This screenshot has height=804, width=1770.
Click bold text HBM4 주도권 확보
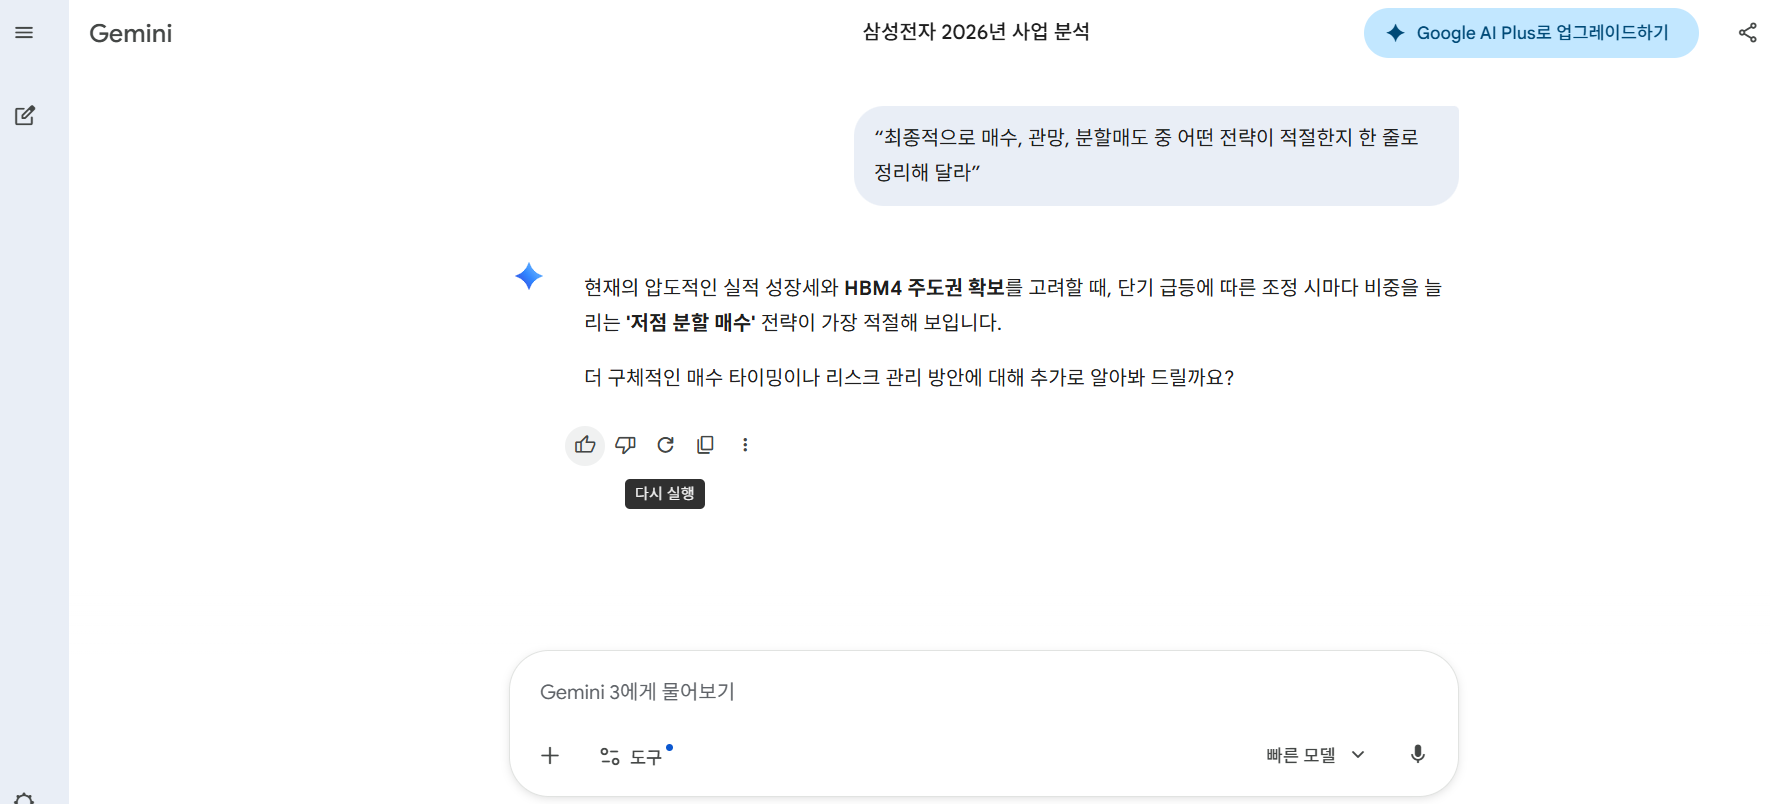pos(924,288)
